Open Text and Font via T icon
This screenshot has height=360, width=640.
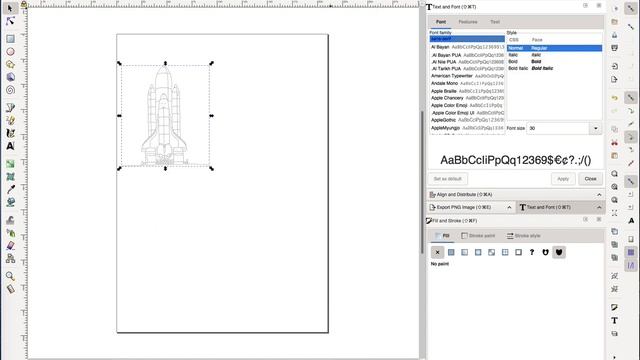point(614,320)
